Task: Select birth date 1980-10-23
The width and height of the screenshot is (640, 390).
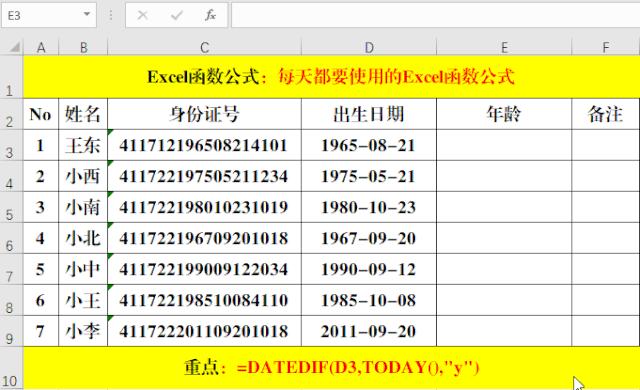Action: point(369,207)
